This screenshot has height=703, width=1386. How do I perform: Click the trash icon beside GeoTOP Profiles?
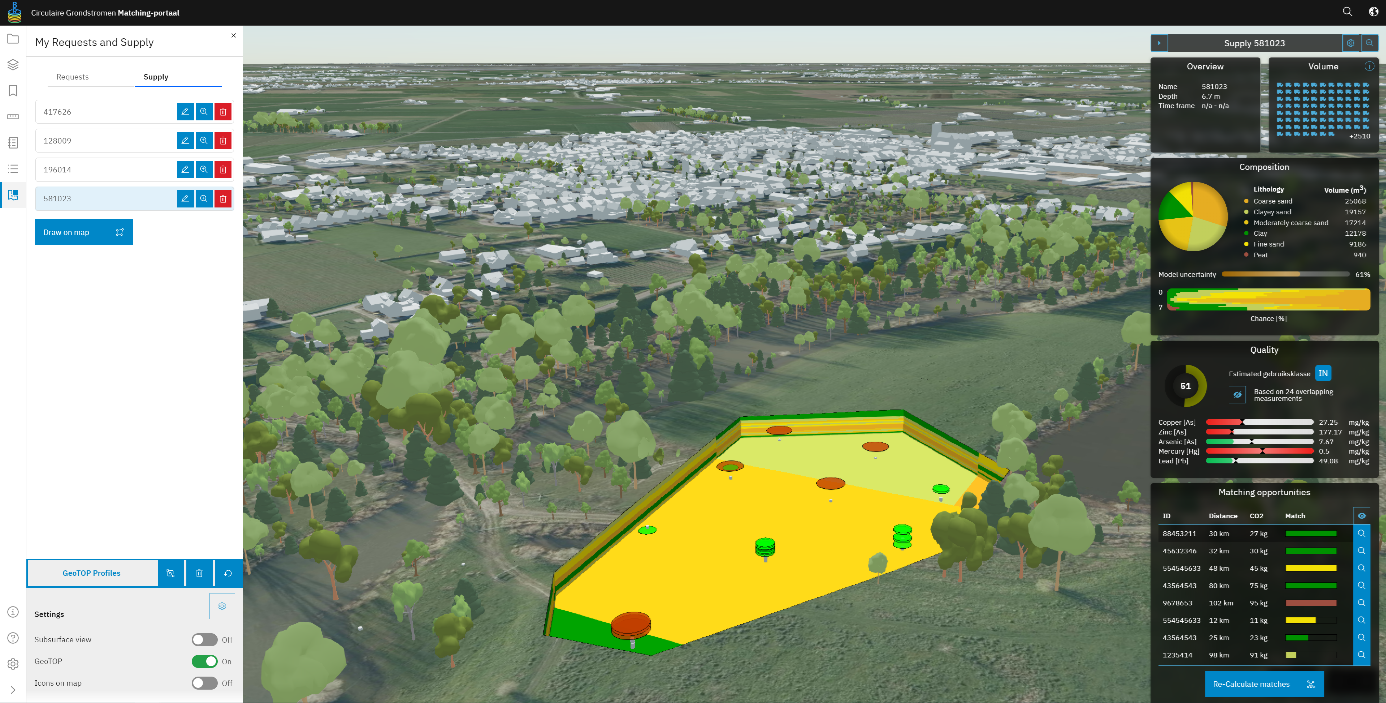click(x=199, y=573)
